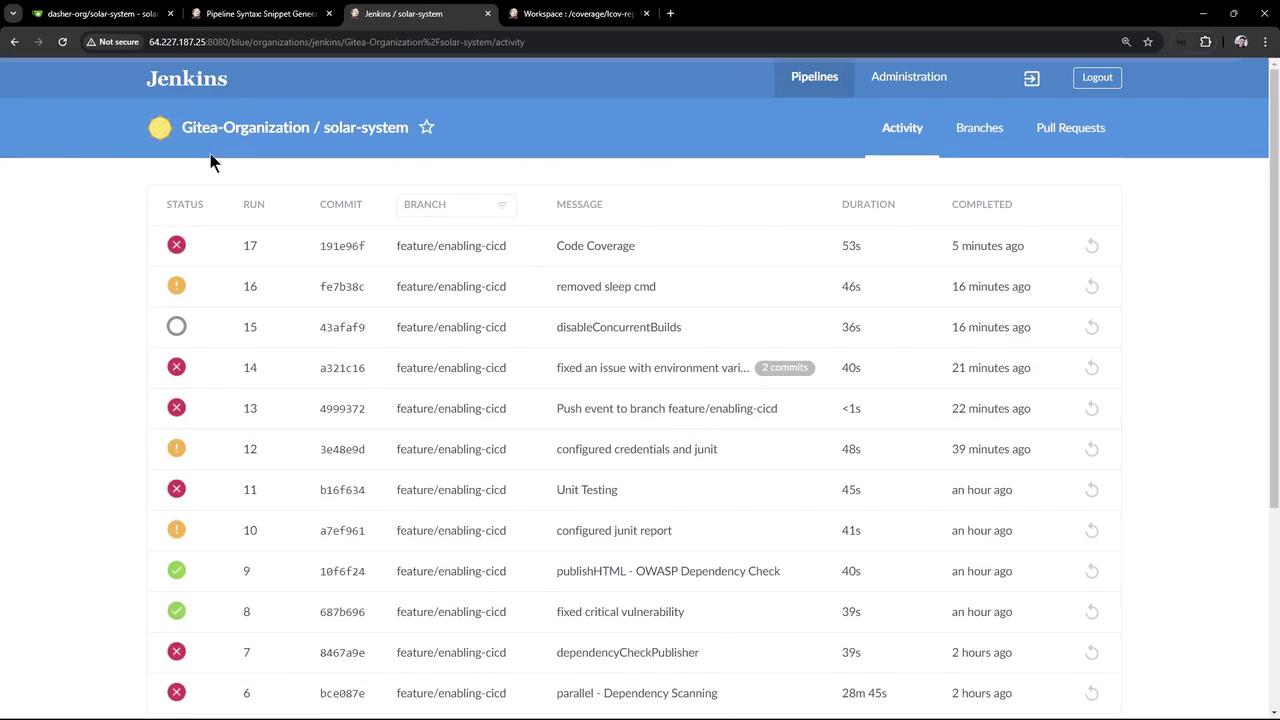Go to classic Jenkins via exit icon
This screenshot has width=1280, height=720.
1032,78
